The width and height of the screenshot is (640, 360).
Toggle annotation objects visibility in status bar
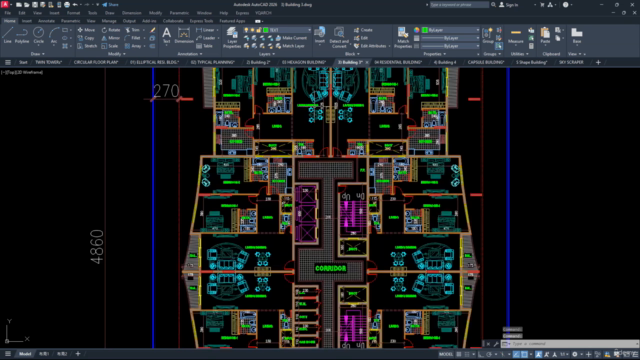point(539,354)
